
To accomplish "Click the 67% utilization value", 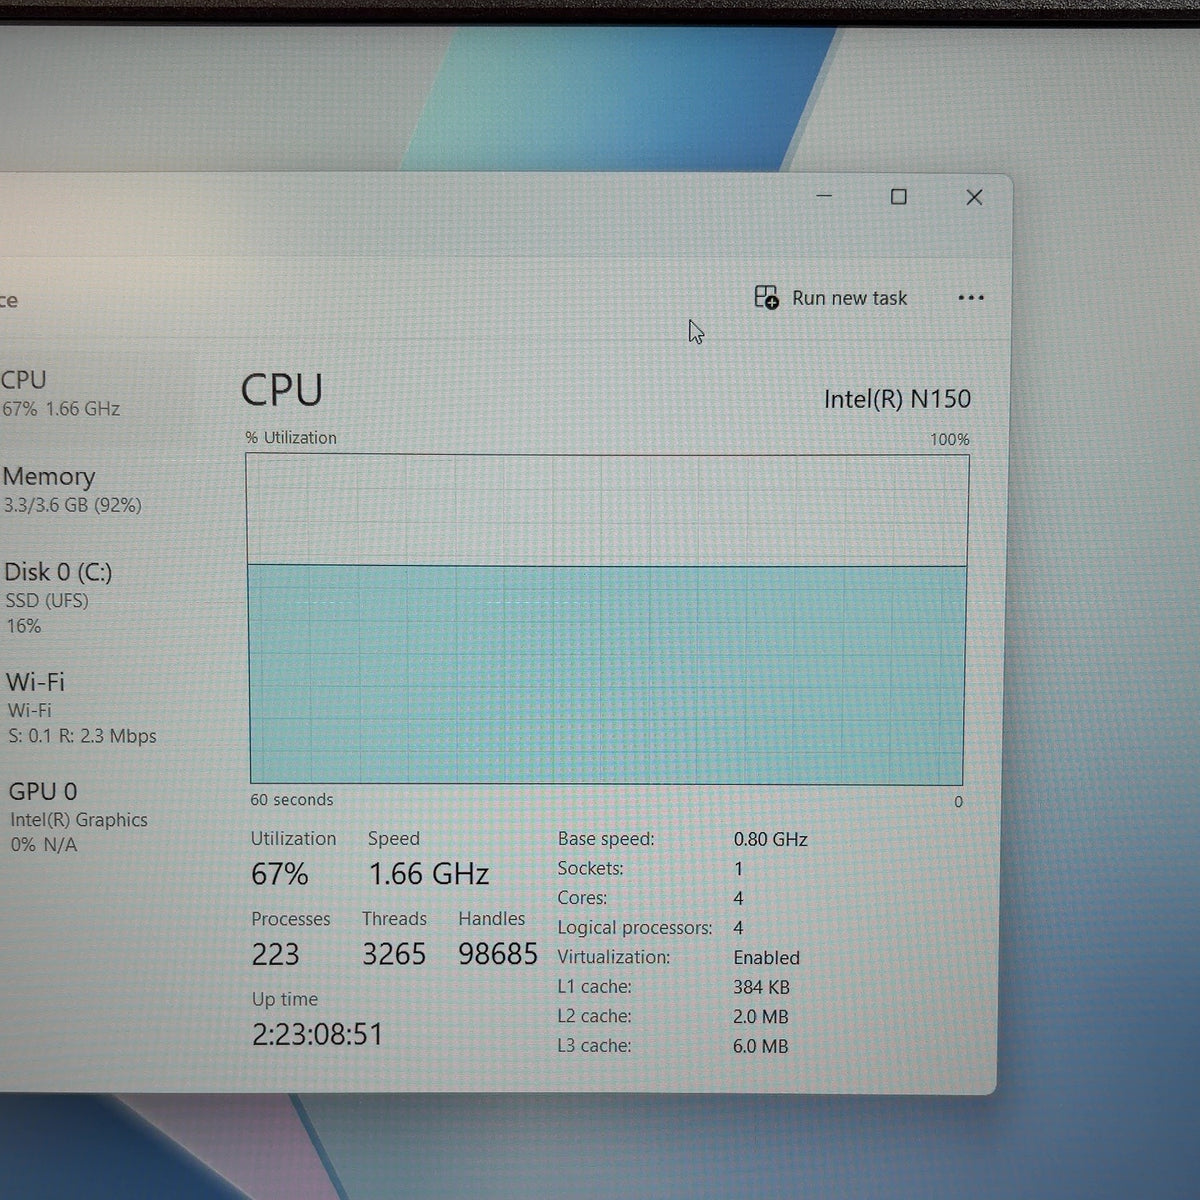I will point(280,875).
